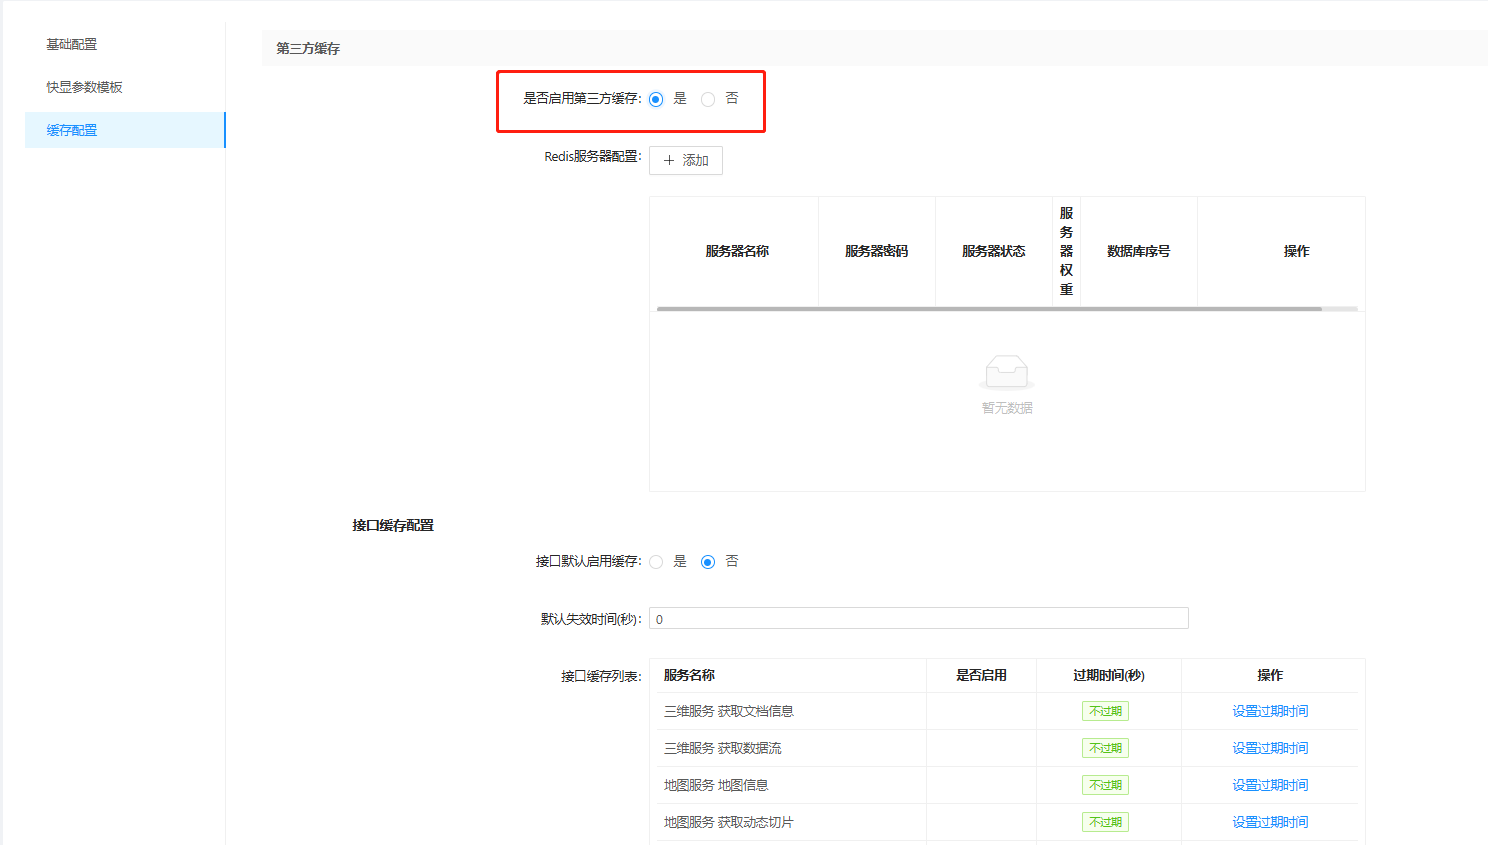Select 是 for 是否启用第三方缓存
Viewport: 1488px width, 845px height.
point(656,99)
